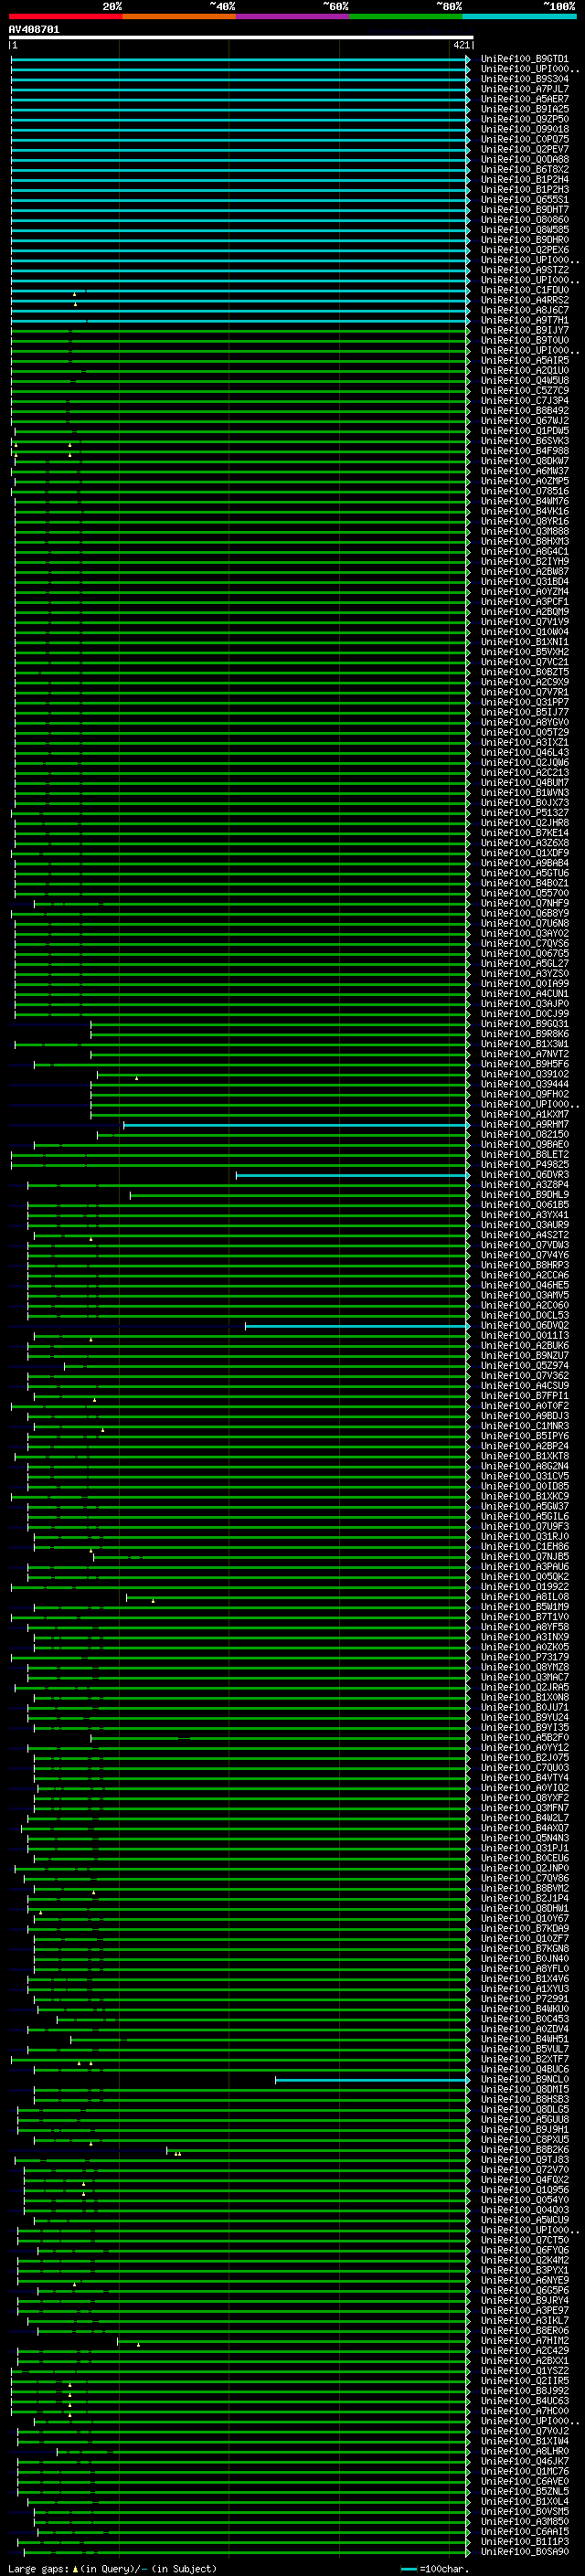Select the UniRef100_A9STZ2 entry
585x2576 pixels.
525,270
